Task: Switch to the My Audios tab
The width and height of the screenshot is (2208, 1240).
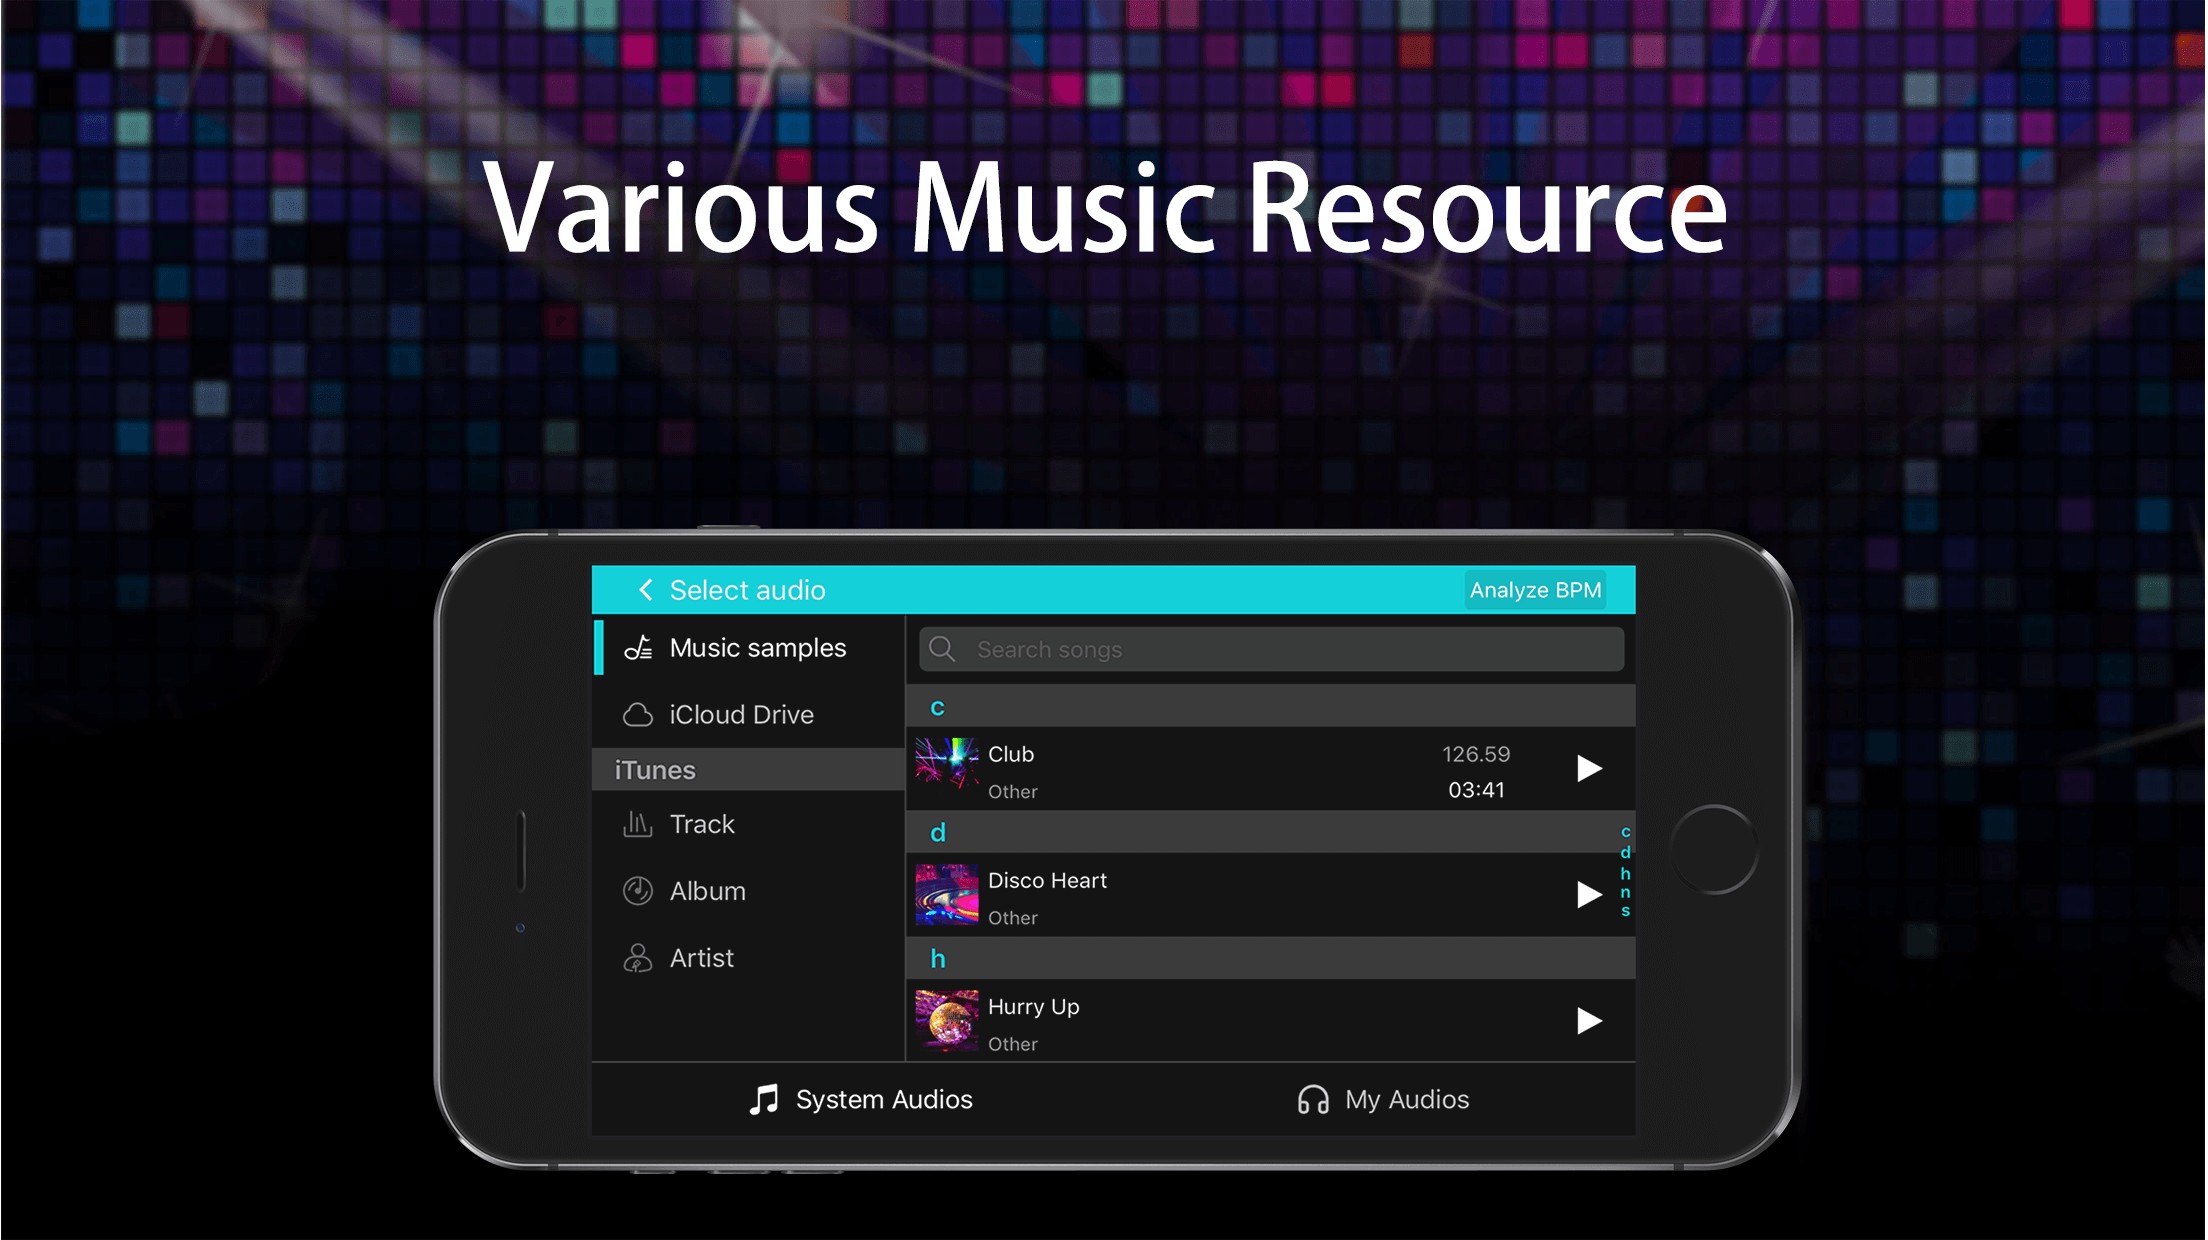Action: pyautogui.click(x=1383, y=1099)
